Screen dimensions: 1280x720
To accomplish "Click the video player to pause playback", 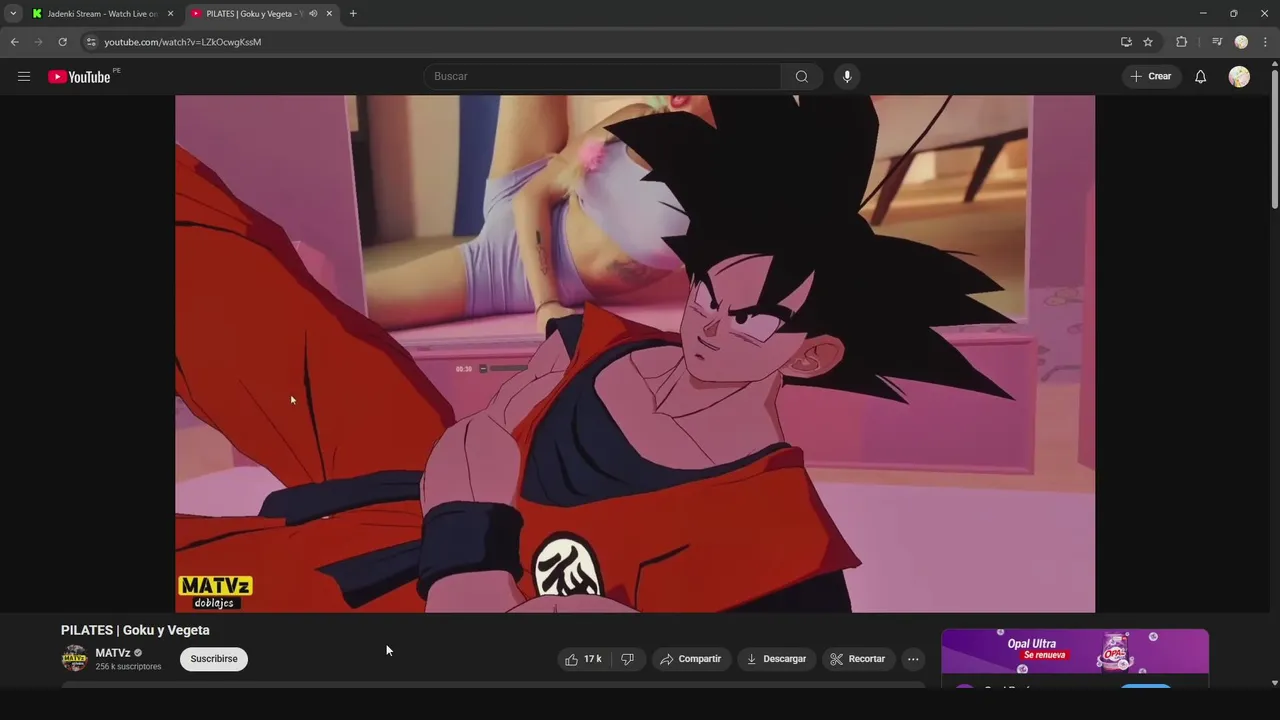I will [635, 353].
